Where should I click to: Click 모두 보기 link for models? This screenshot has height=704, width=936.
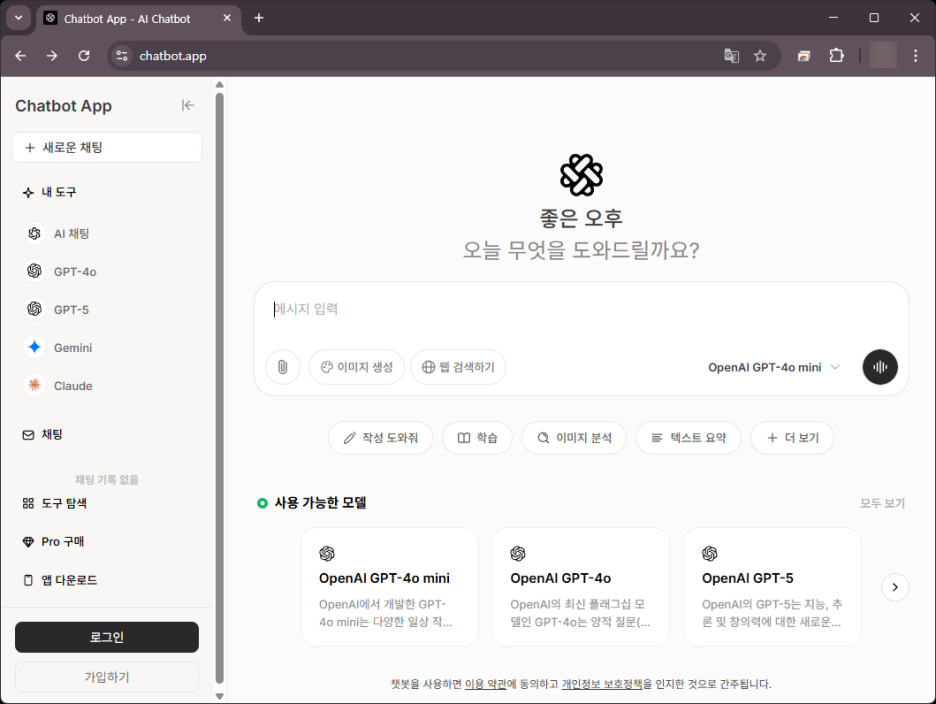pyautogui.click(x=882, y=503)
